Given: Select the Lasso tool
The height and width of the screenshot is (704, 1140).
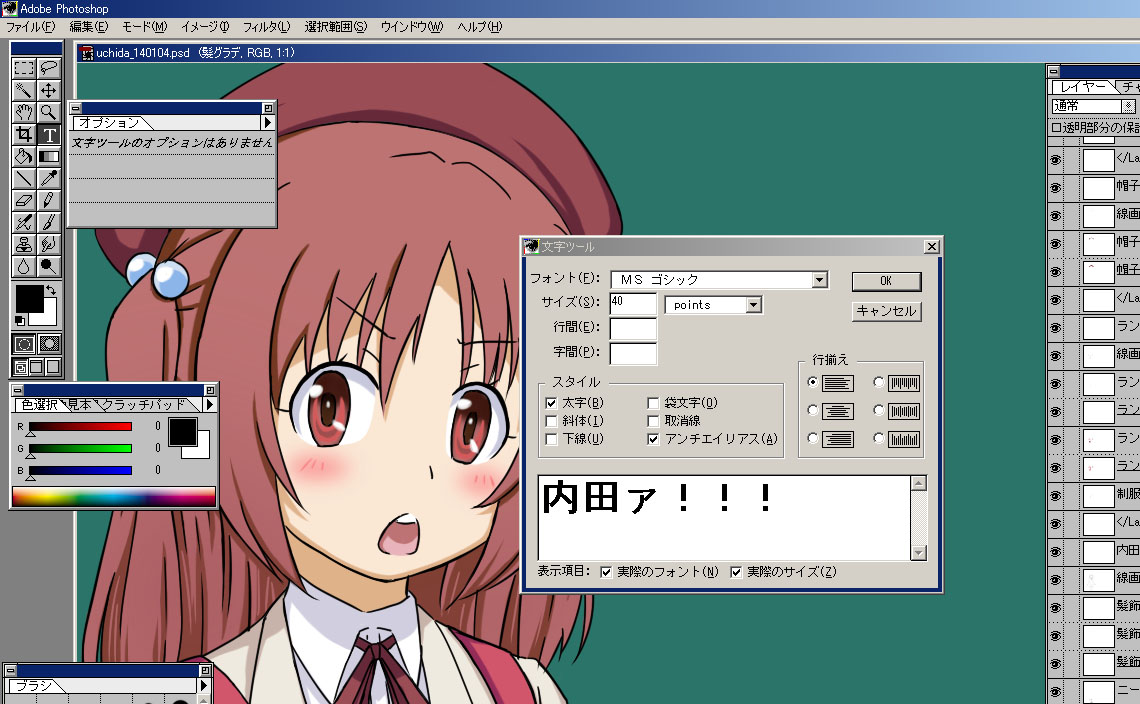Looking at the screenshot, I should point(49,68).
